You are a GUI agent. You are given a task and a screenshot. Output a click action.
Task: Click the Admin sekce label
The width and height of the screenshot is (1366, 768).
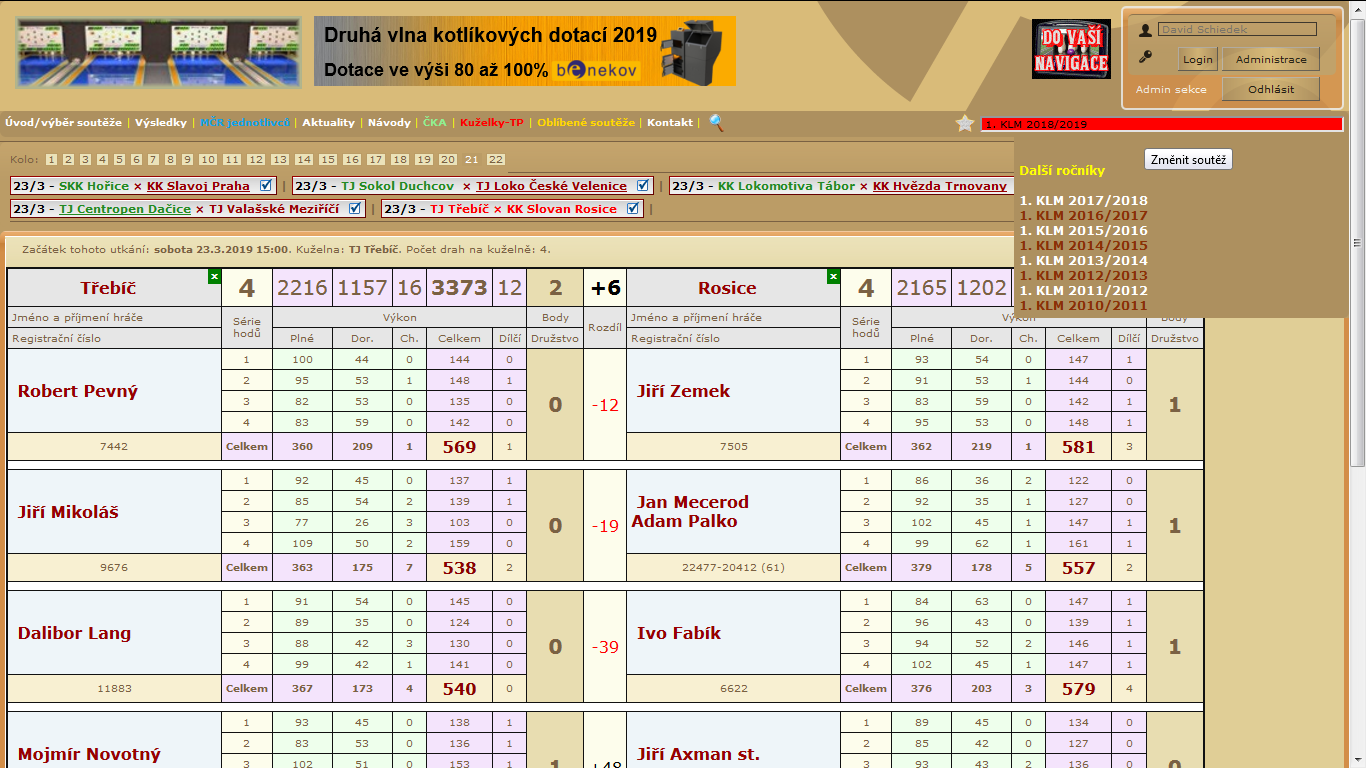[x=1171, y=89]
